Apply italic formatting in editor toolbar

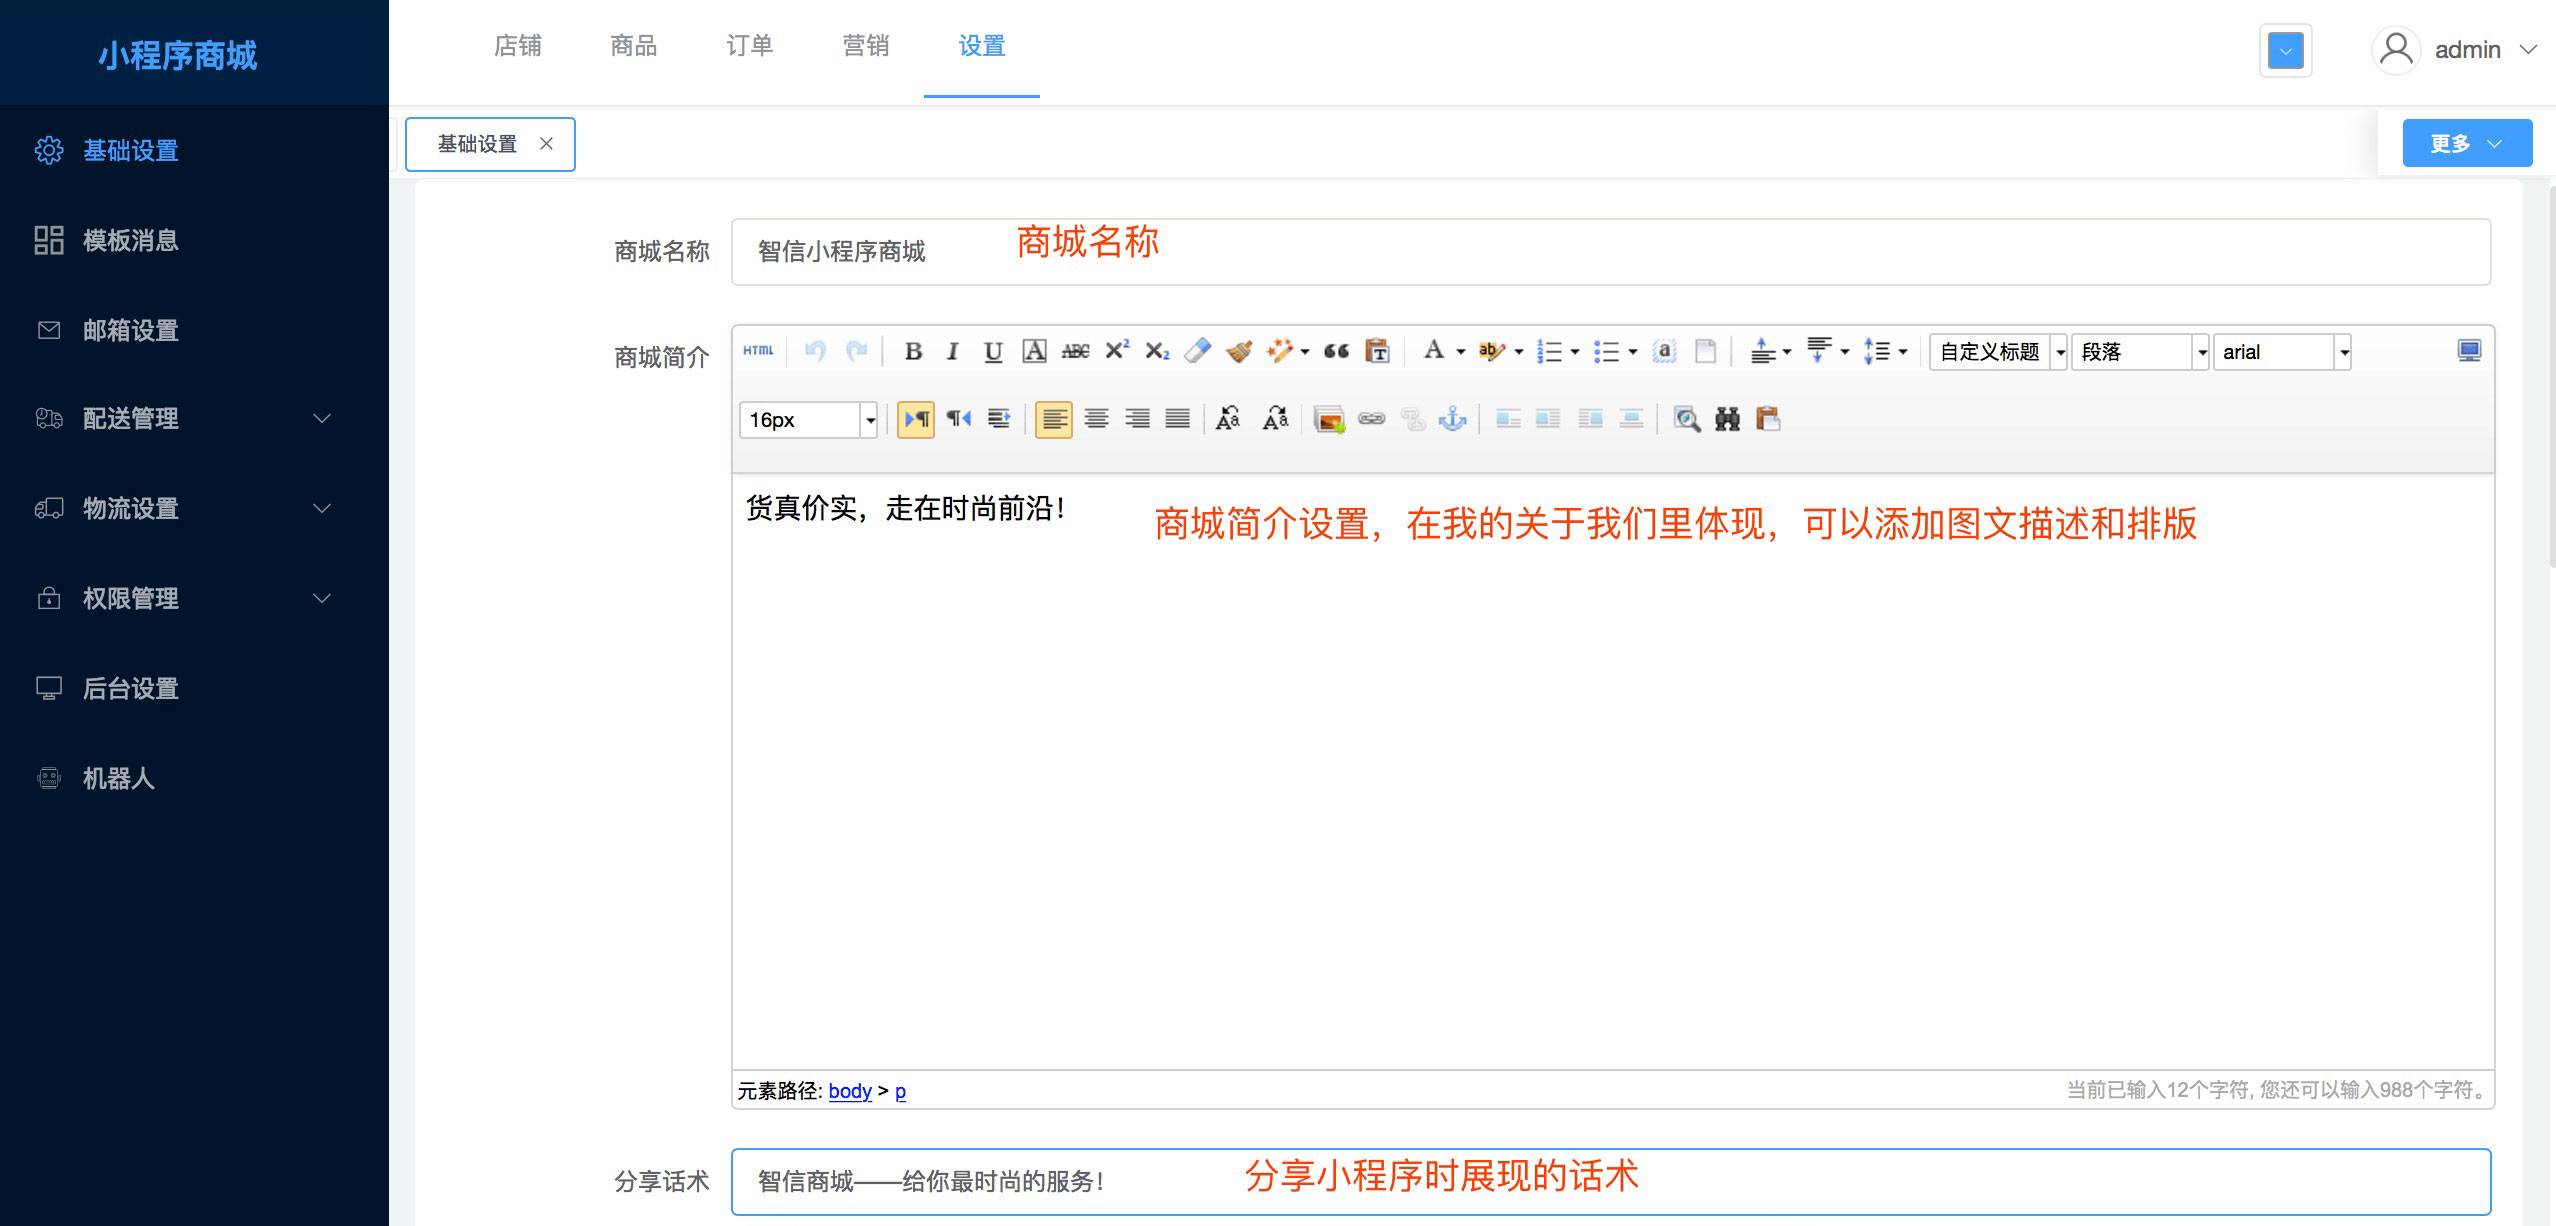[x=952, y=351]
